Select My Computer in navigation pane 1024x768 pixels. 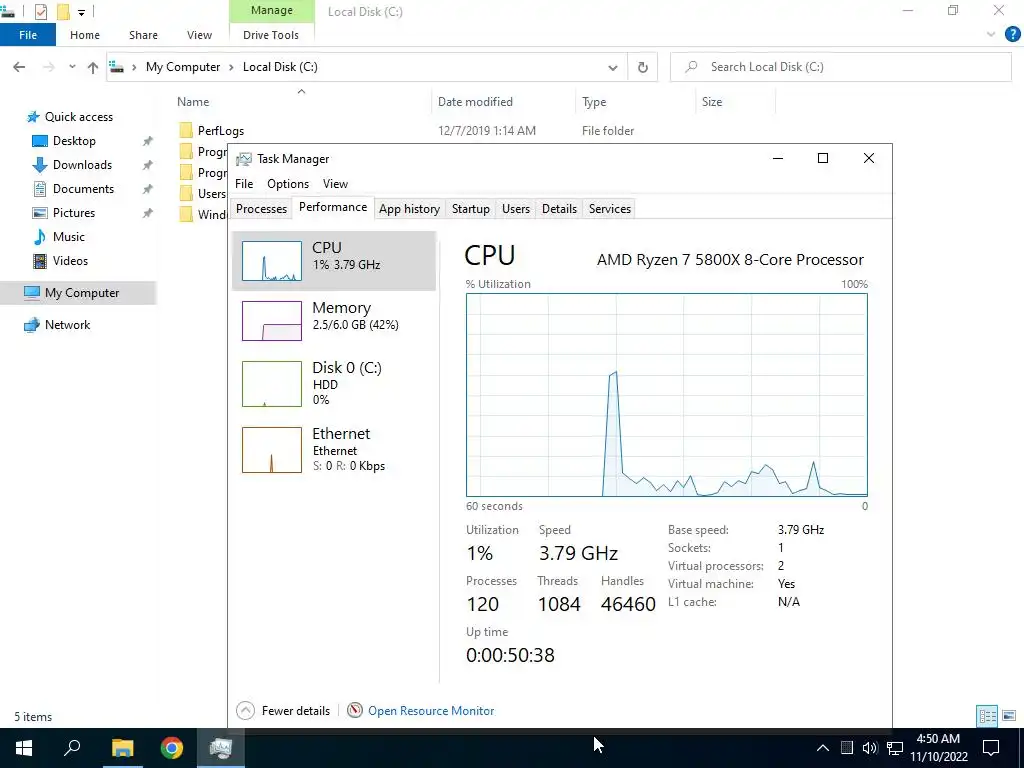pyautogui.click(x=82, y=293)
